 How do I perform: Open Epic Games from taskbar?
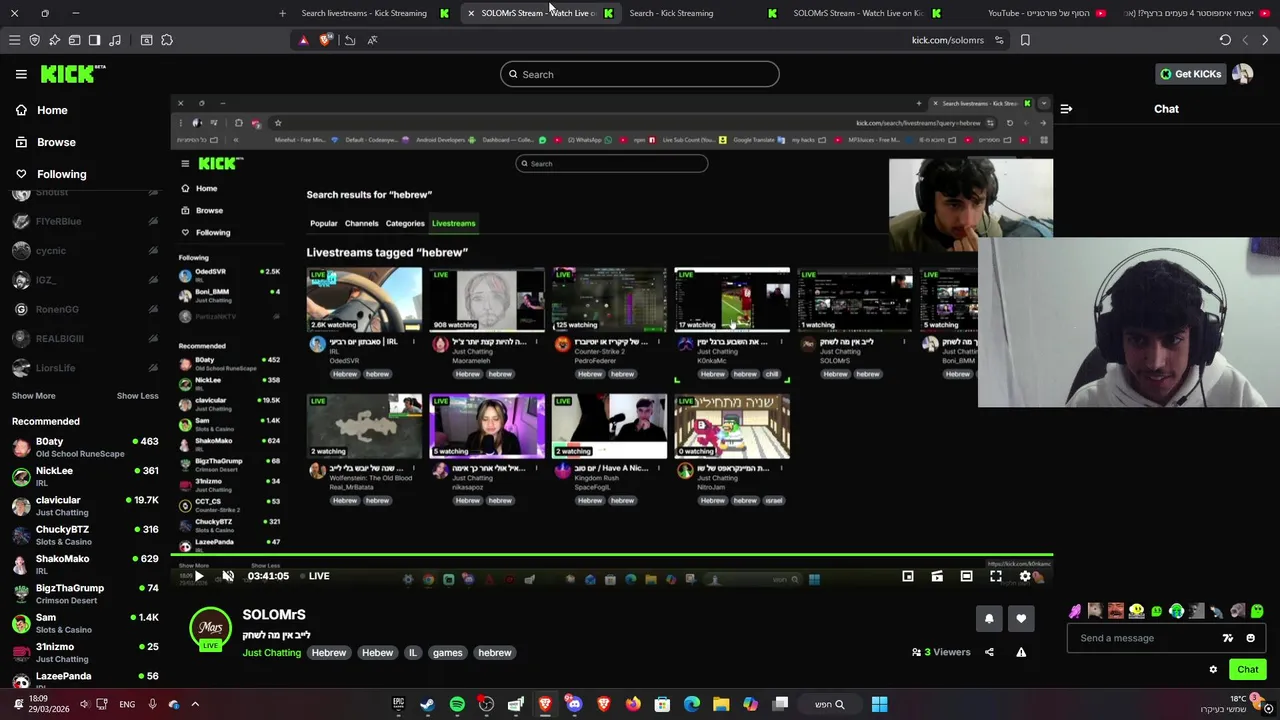coord(398,704)
